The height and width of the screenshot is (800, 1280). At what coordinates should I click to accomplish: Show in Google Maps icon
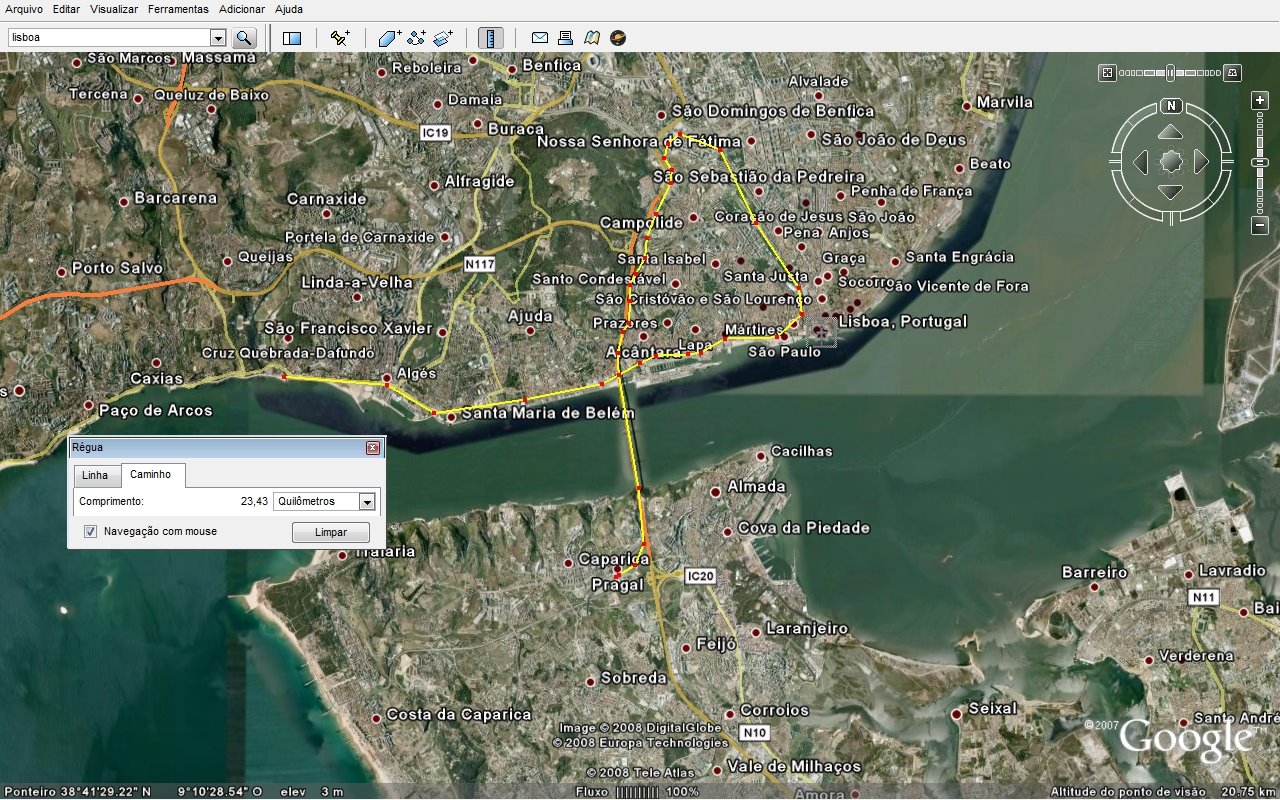tap(591, 38)
